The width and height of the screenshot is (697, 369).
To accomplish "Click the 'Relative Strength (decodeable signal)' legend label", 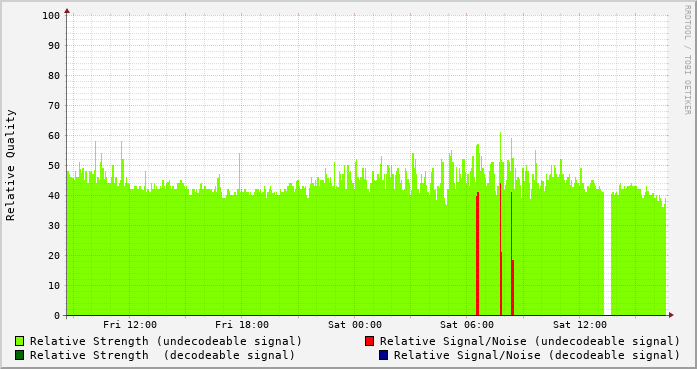I will click(x=163, y=355).
